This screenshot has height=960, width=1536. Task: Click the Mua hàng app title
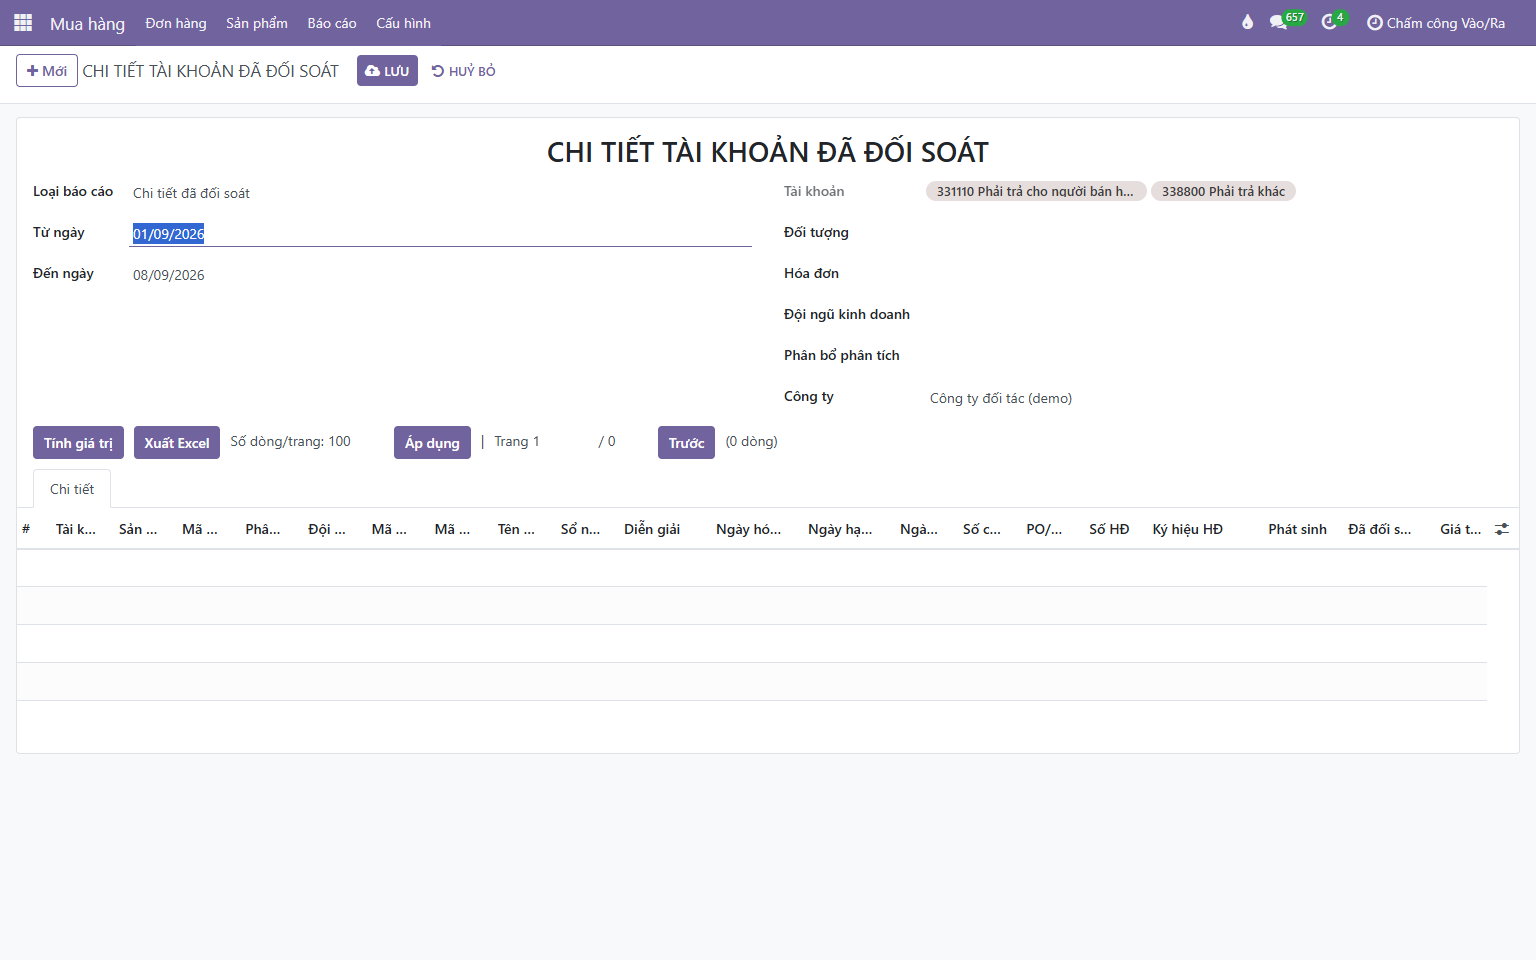pos(87,23)
